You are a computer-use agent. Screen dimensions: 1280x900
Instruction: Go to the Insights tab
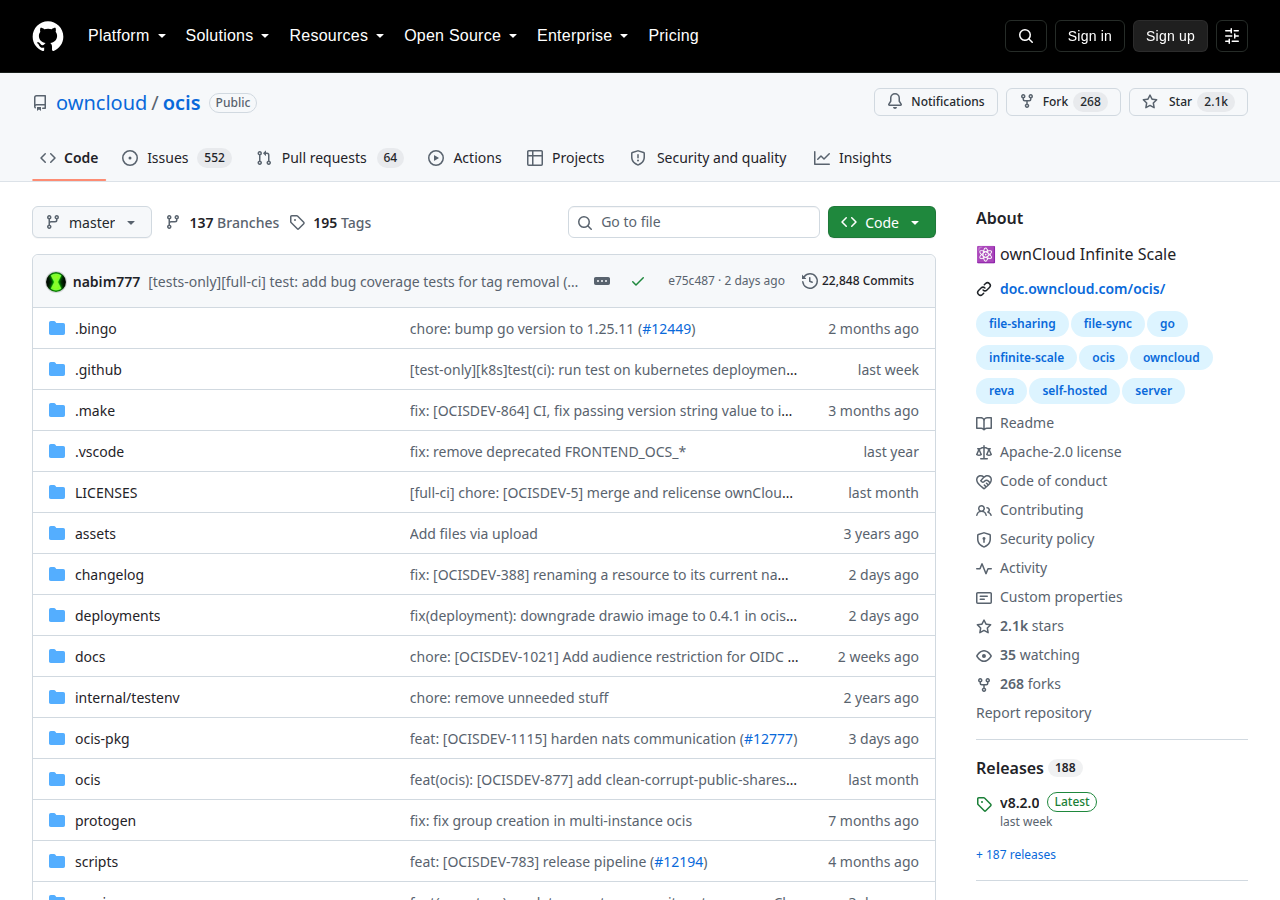(853, 158)
